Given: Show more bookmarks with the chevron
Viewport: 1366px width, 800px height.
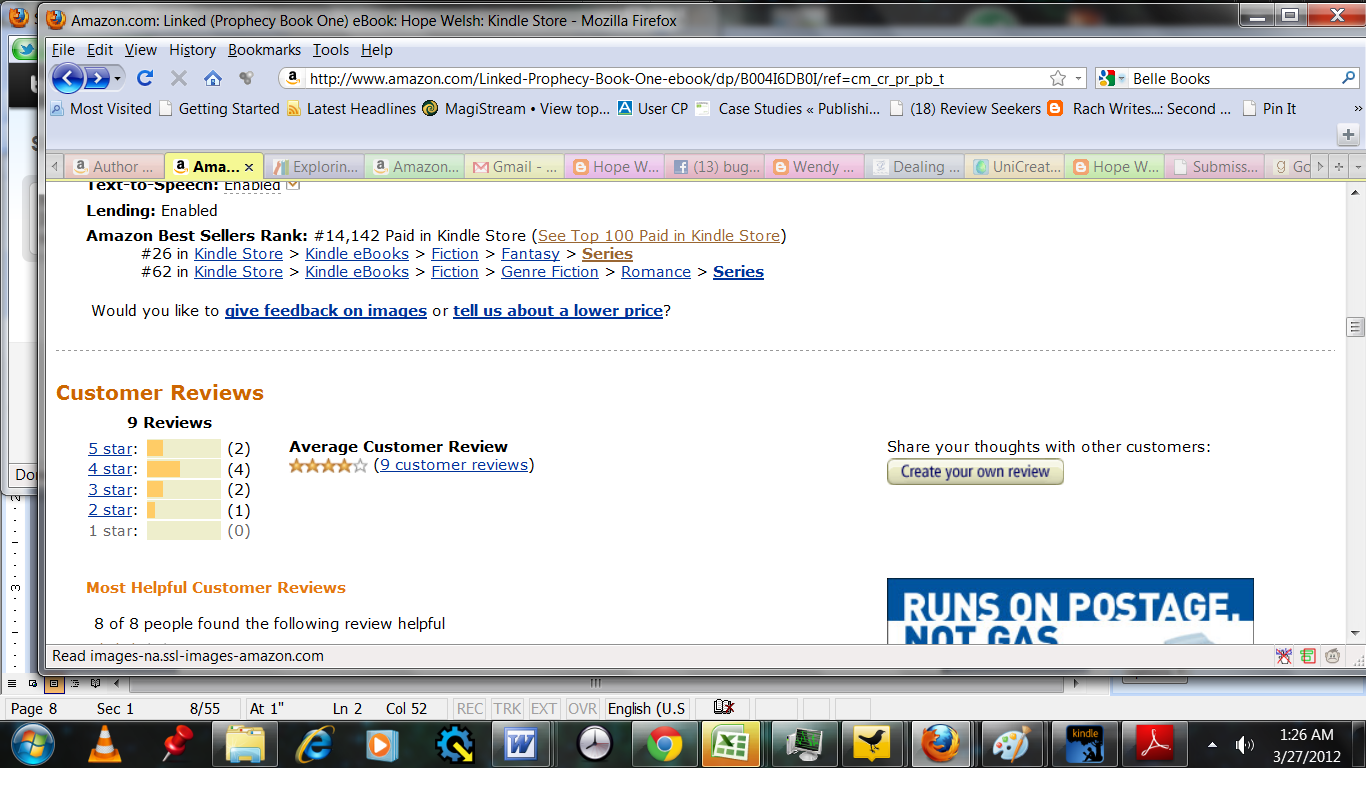Looking at the screenshot, I should 1357,108.
